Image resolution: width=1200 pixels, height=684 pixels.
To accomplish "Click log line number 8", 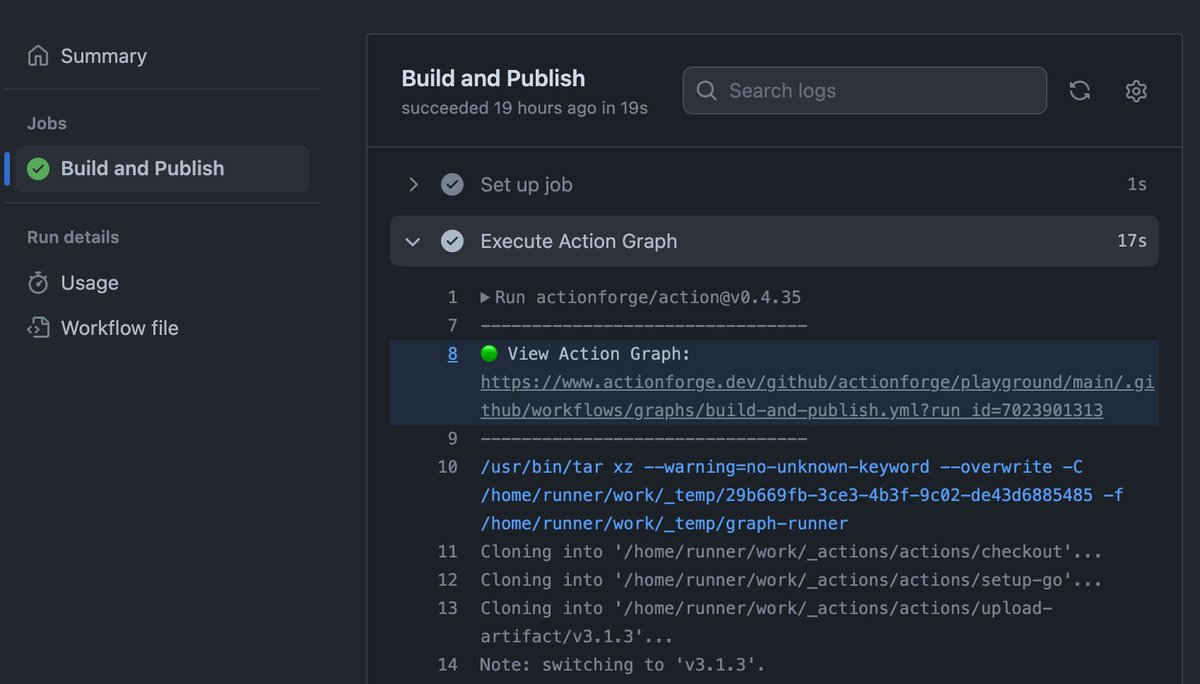I will click(453, 354).
